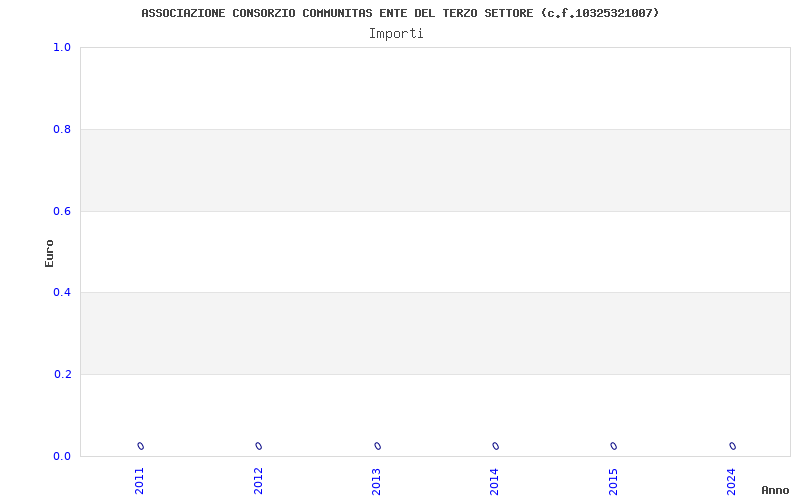This screenshot has height=500, width=800.
Task: Click the Euro axis label
Action: point(49,253)
